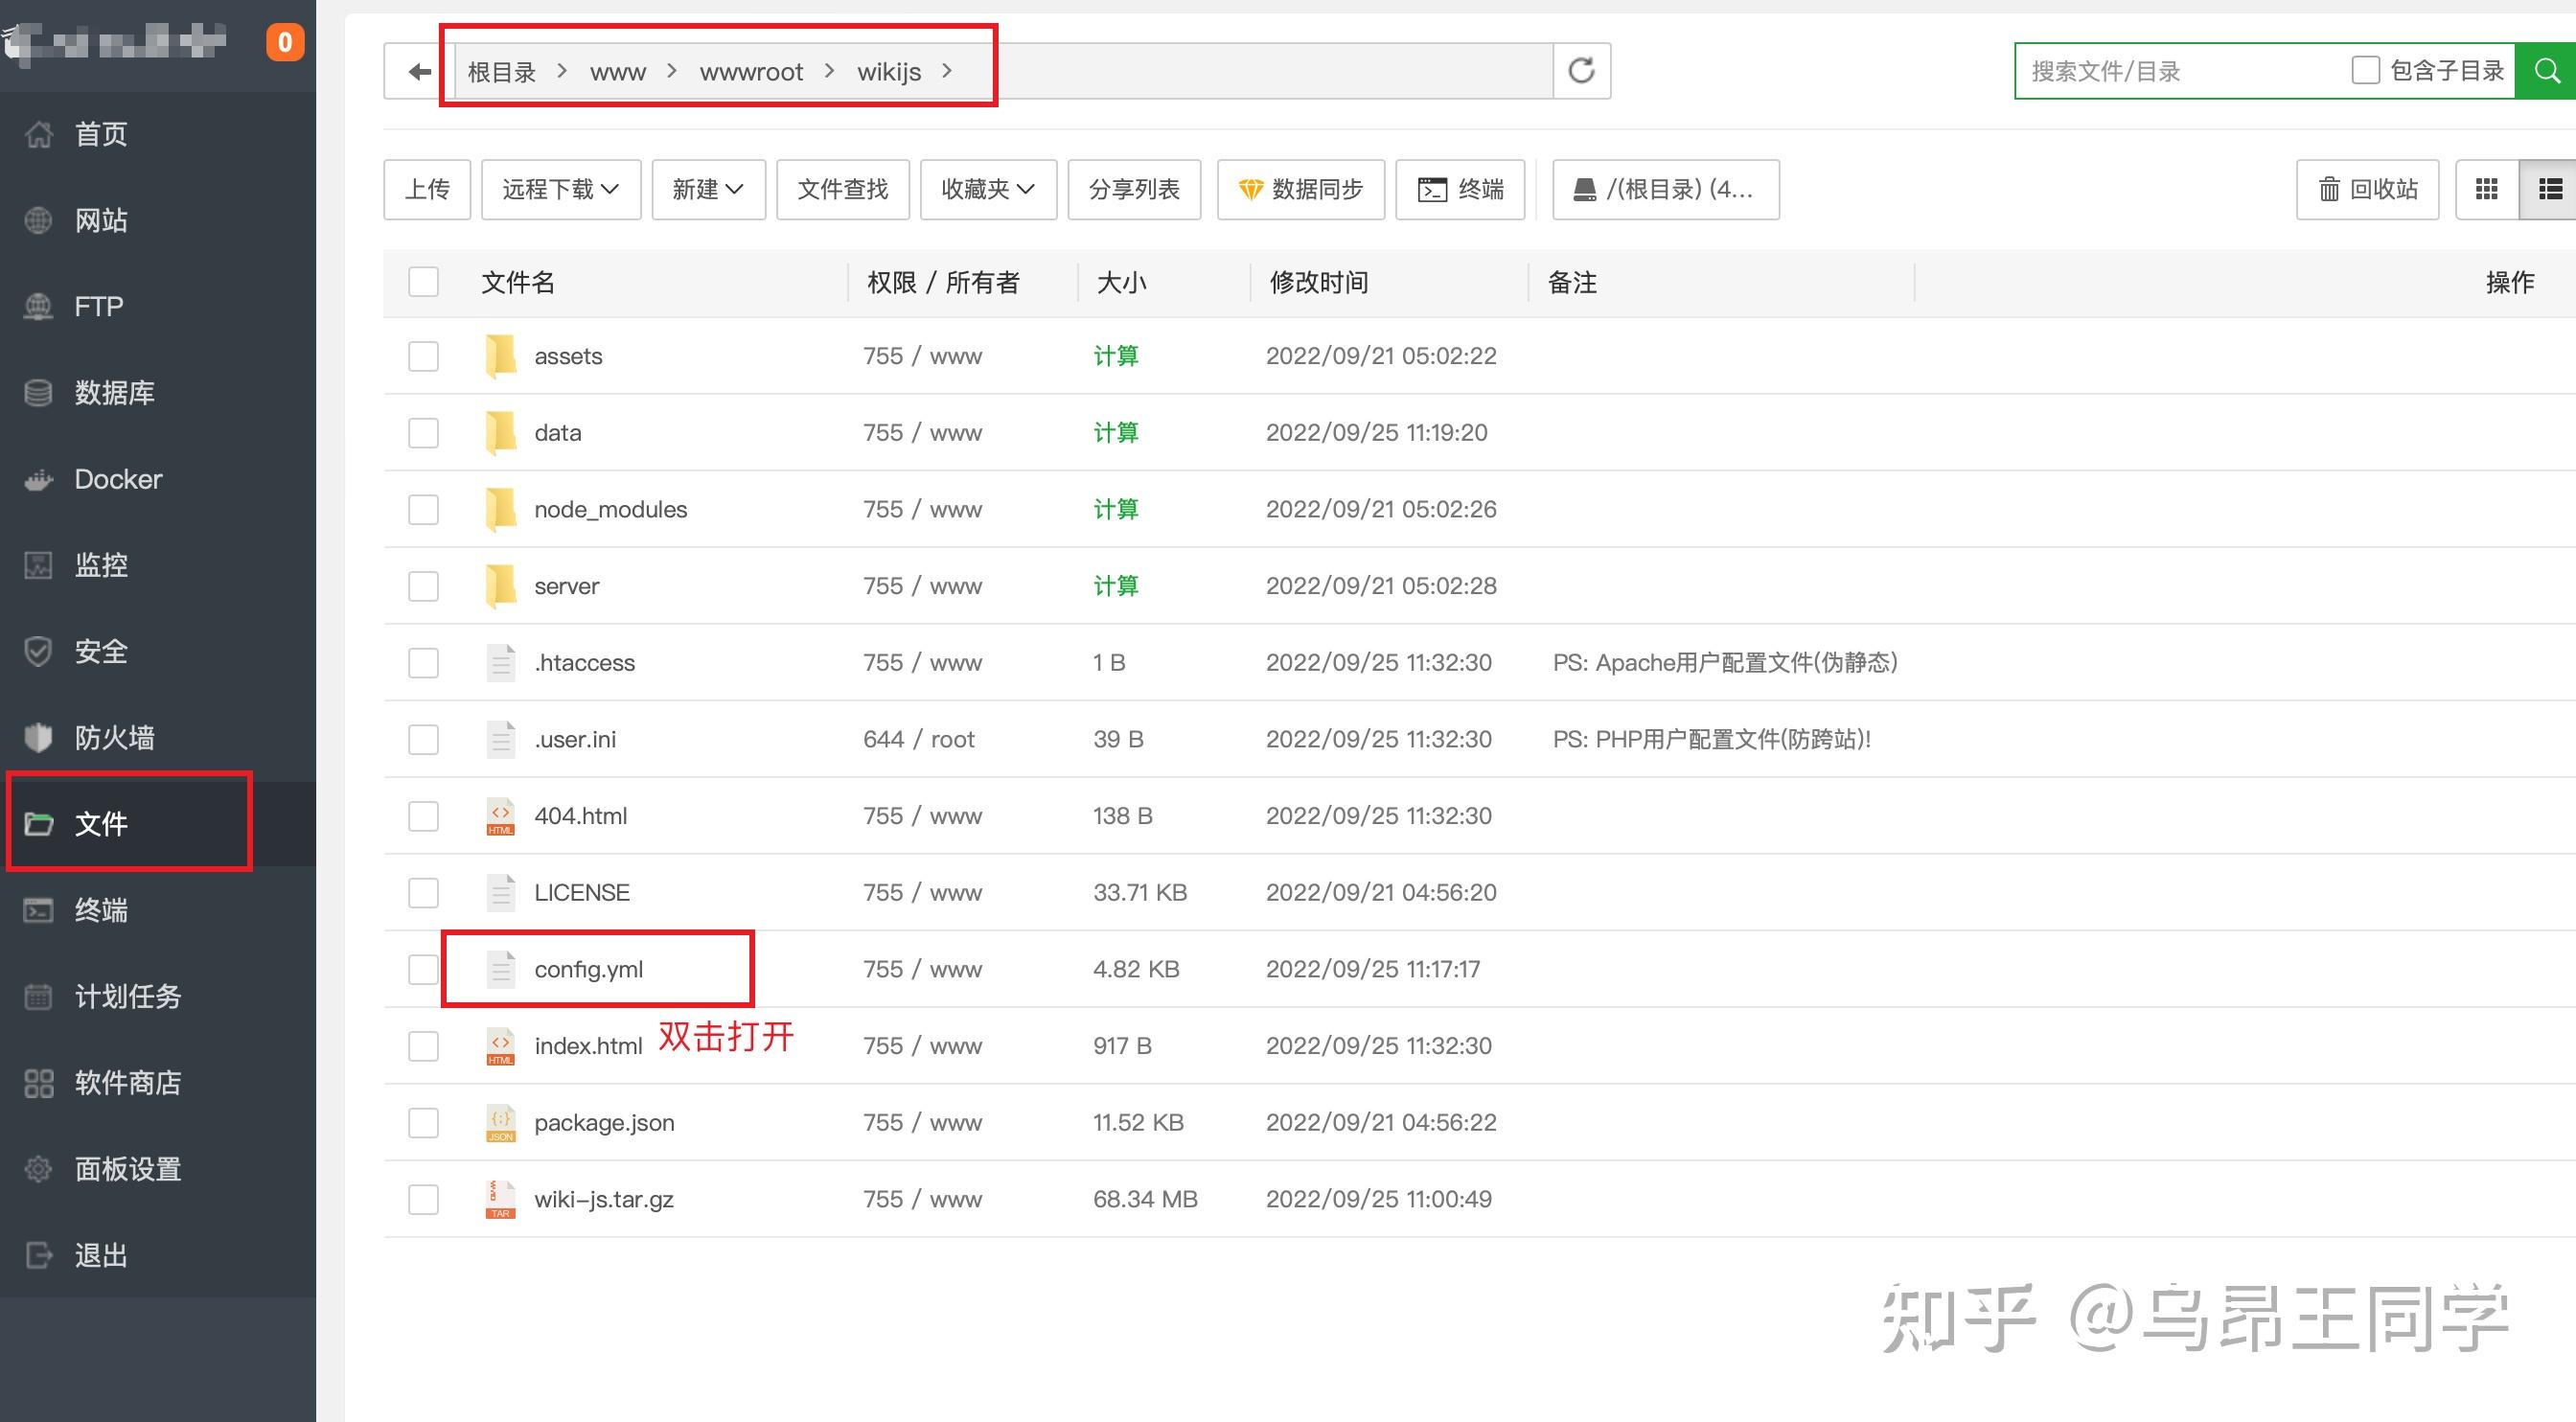
Task: Open the 软件商店 menu item
Action: (x=128, y=1083)
